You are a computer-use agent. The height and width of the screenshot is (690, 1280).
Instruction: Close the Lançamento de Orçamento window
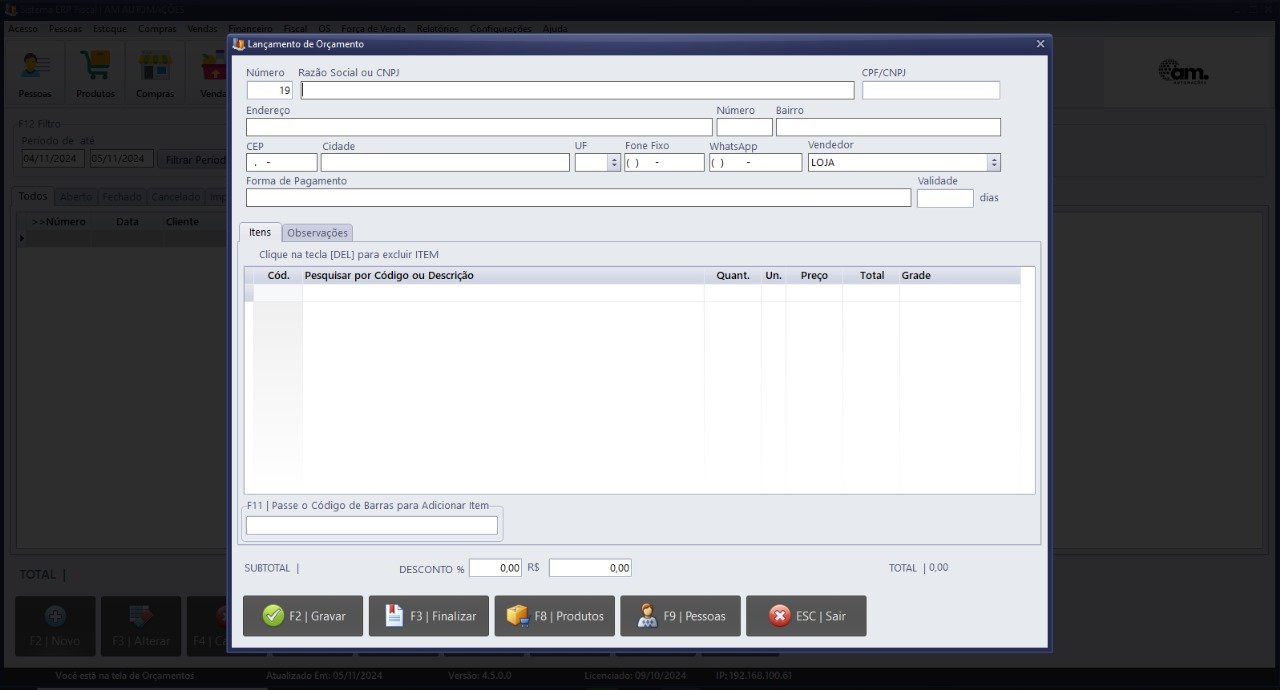(x=1040, y=44)
